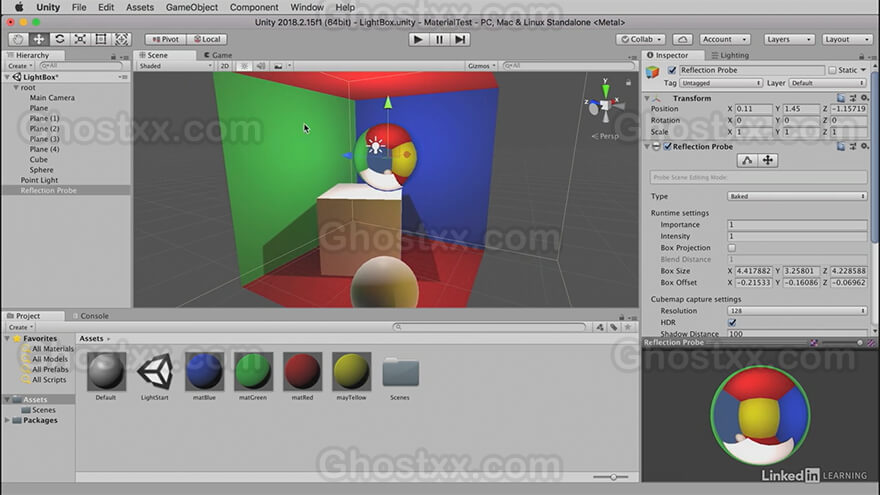Open the Tag dropdown
The height and width of the screenshot is (495, 880).
(721, 83)
